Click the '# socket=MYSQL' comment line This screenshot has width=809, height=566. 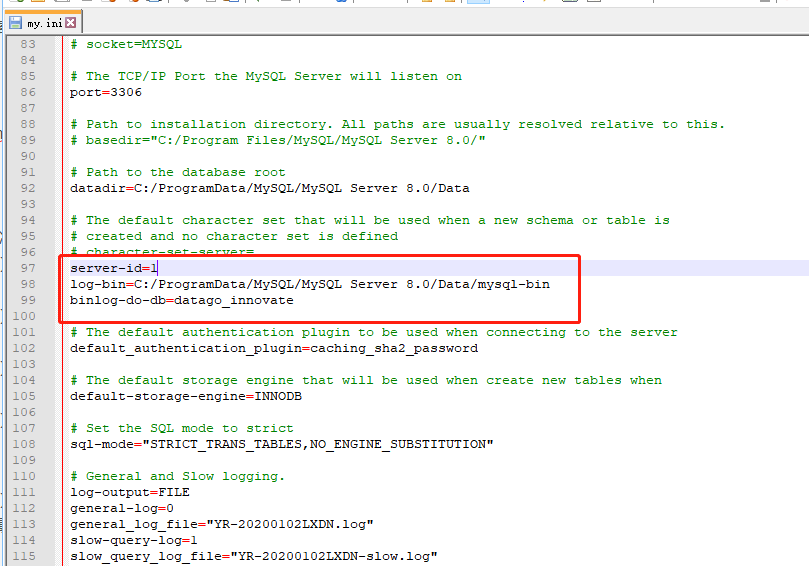coord(126,44)
